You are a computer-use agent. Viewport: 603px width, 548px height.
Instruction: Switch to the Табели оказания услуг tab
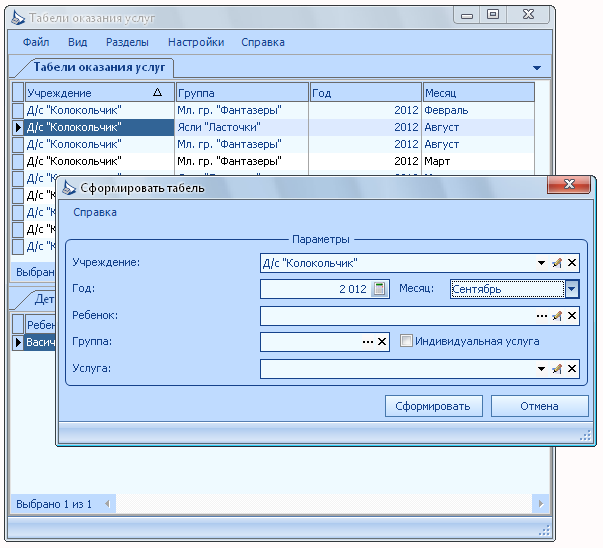coord(99,67)
